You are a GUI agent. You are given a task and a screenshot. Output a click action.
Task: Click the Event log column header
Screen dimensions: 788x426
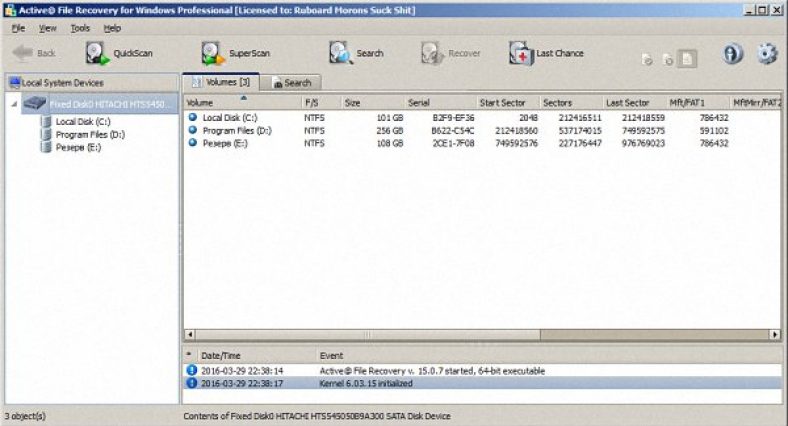[x=549, y=356]
